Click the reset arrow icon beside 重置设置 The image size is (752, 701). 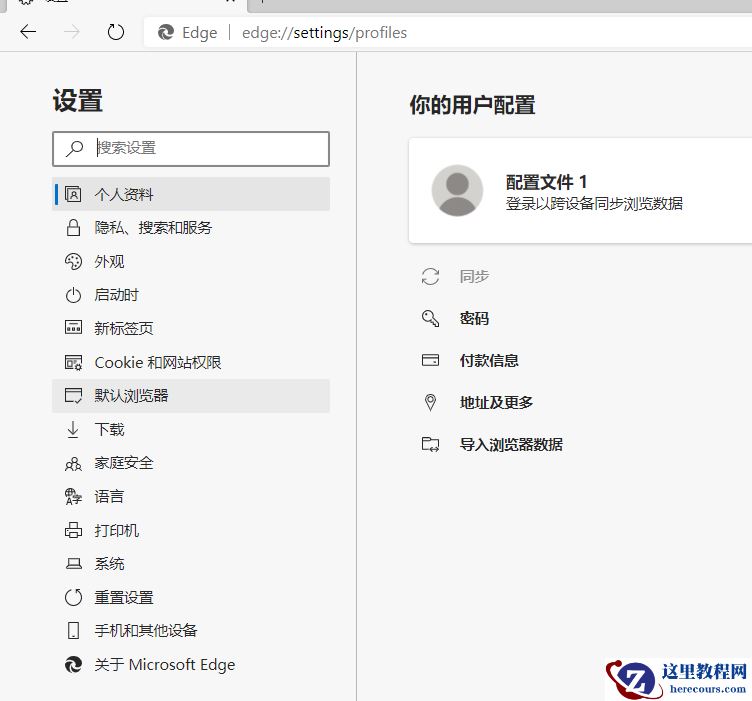tap(73, 597)
